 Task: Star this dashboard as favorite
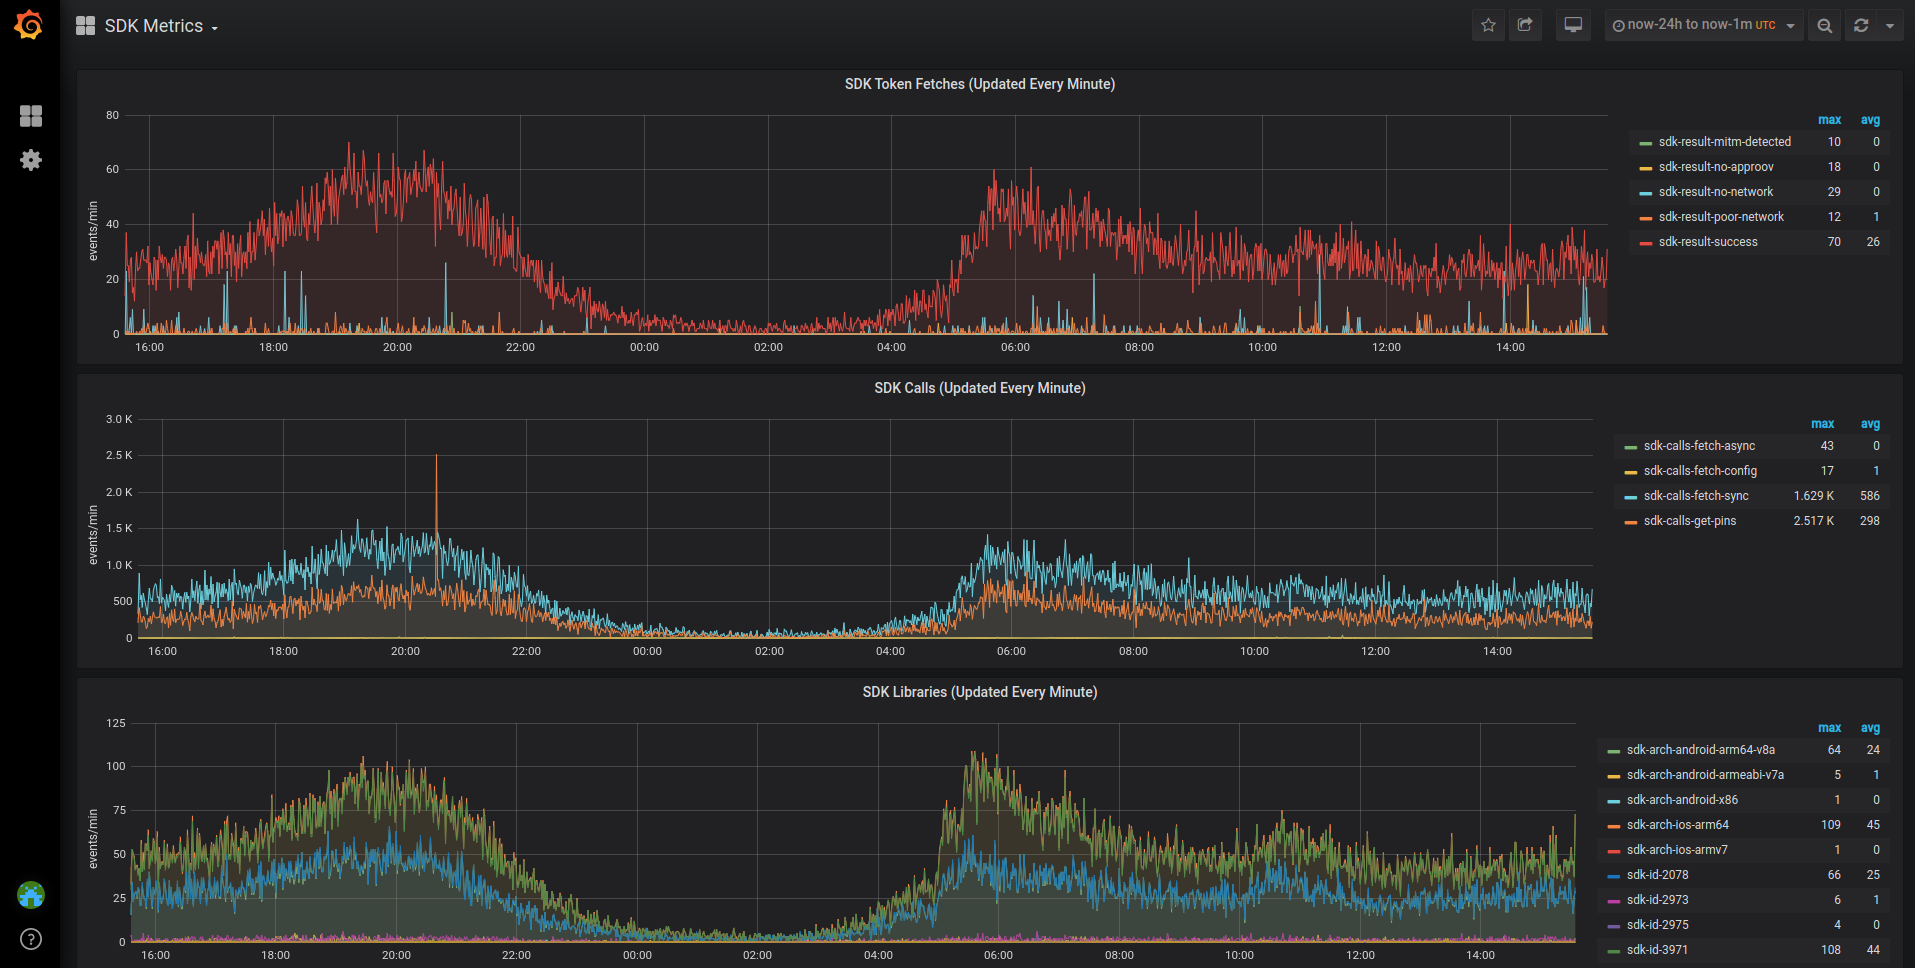coord(1487,25)
